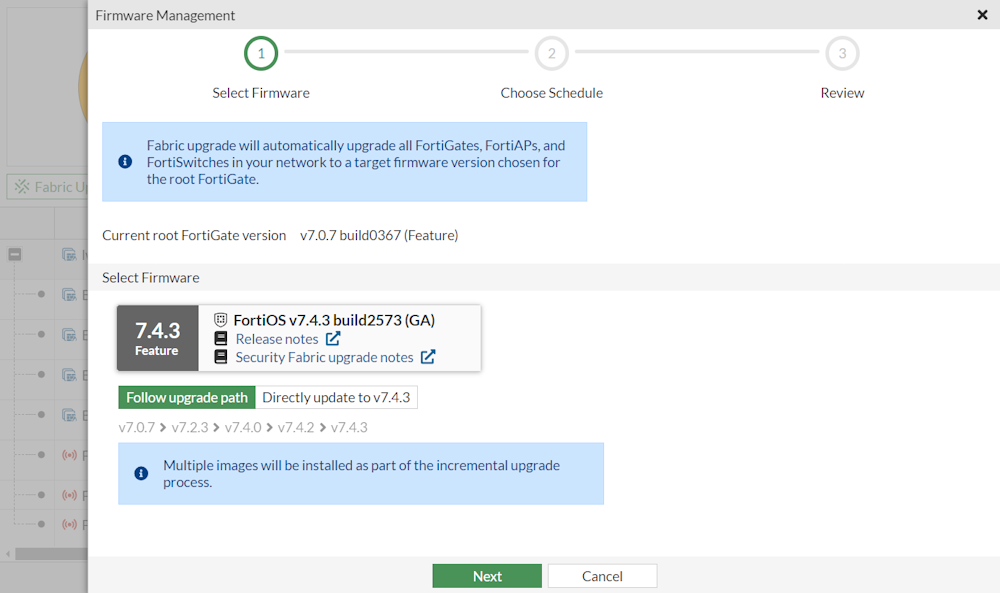1000x593 pixels.
Task: Enable the Follow upgrade path option
Action: (186, 397)
